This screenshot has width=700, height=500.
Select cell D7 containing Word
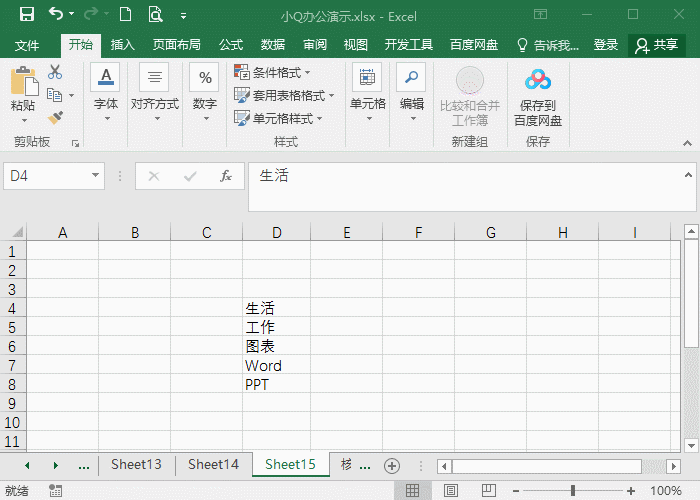[276, 365]
